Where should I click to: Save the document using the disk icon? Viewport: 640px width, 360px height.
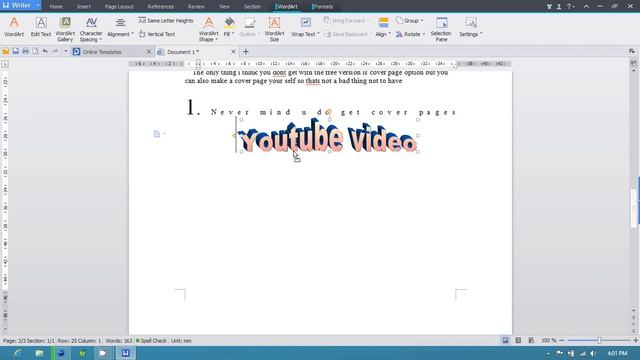[16, 51]
